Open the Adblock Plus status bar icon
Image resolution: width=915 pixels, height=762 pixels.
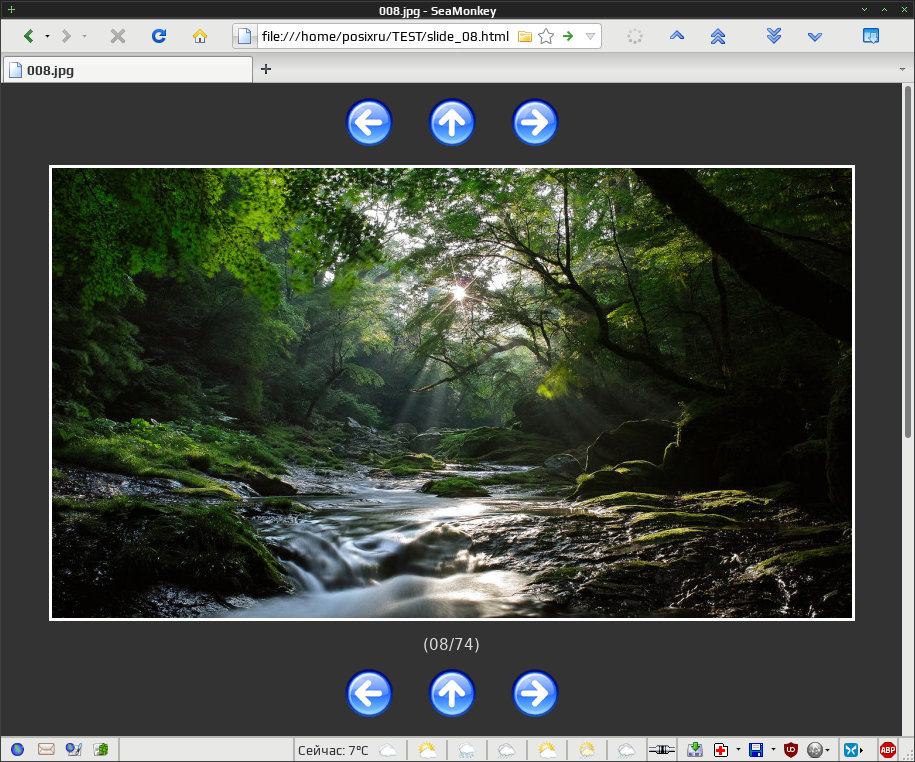click(x=888, y=750)
